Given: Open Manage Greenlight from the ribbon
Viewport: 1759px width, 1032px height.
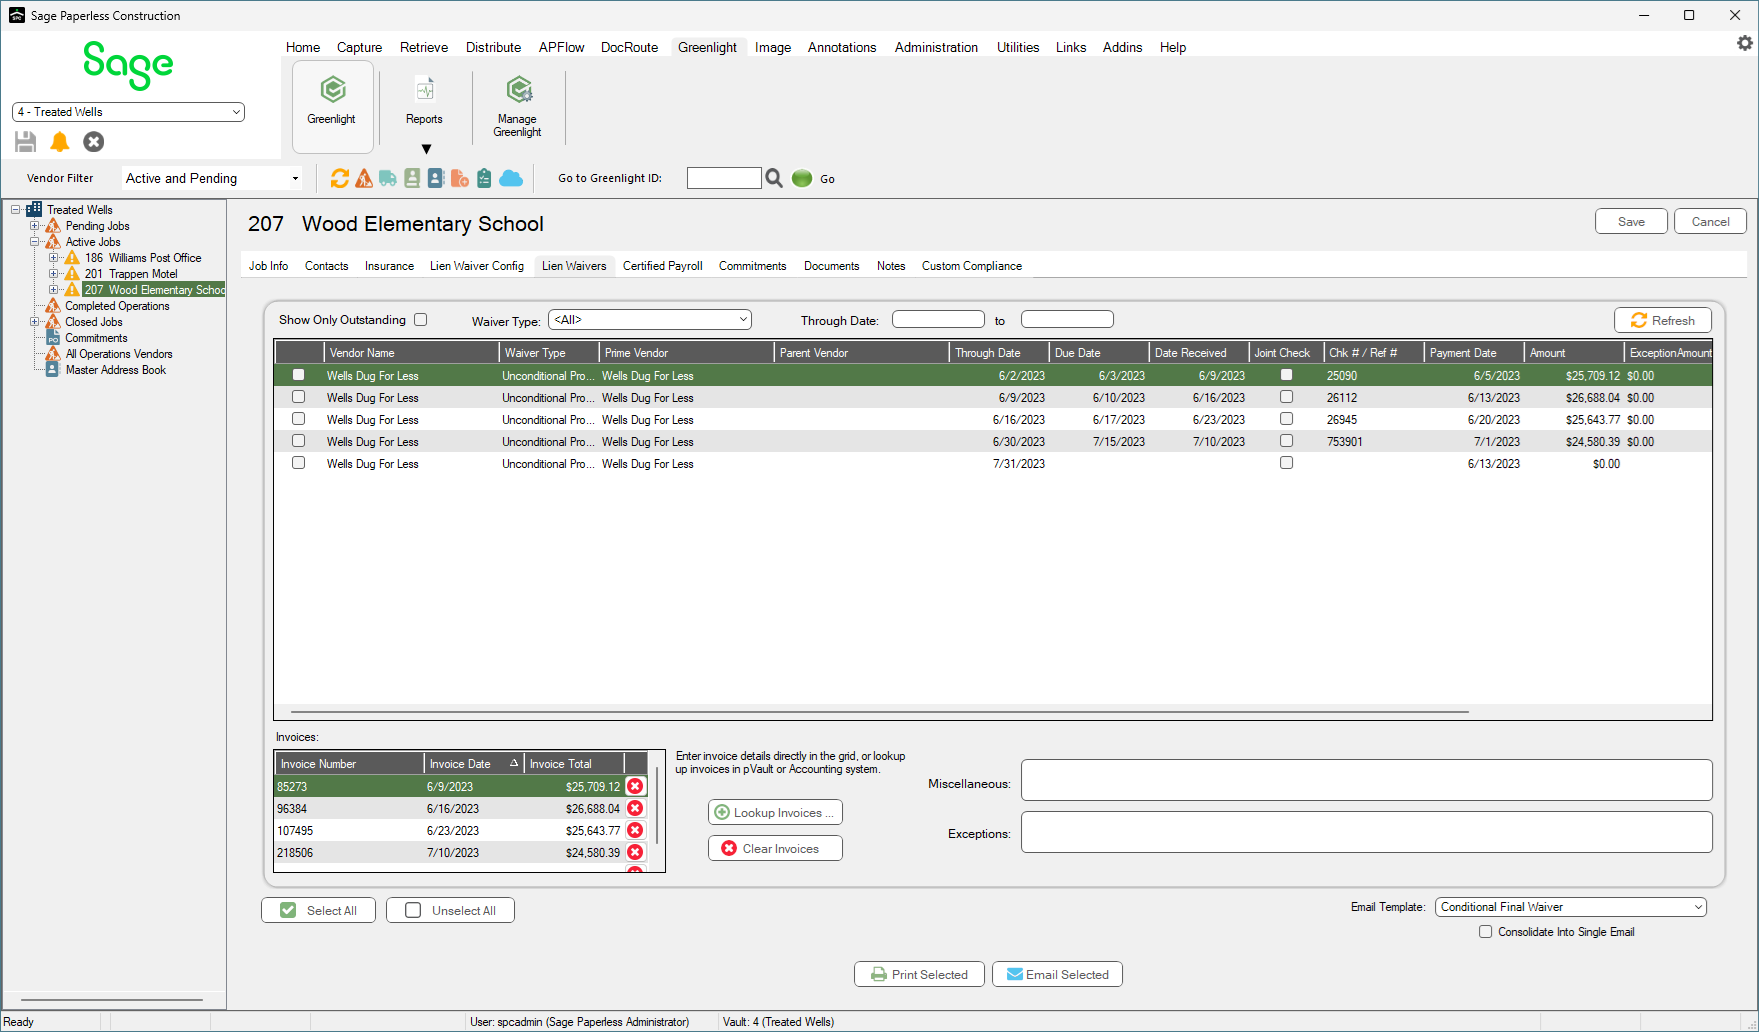Looking at the screenshot, I should pos(517,105).
